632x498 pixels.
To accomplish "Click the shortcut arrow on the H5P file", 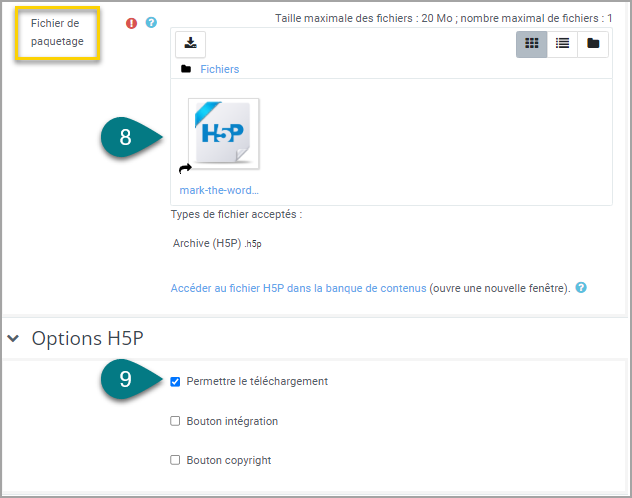I will point(185,168).
